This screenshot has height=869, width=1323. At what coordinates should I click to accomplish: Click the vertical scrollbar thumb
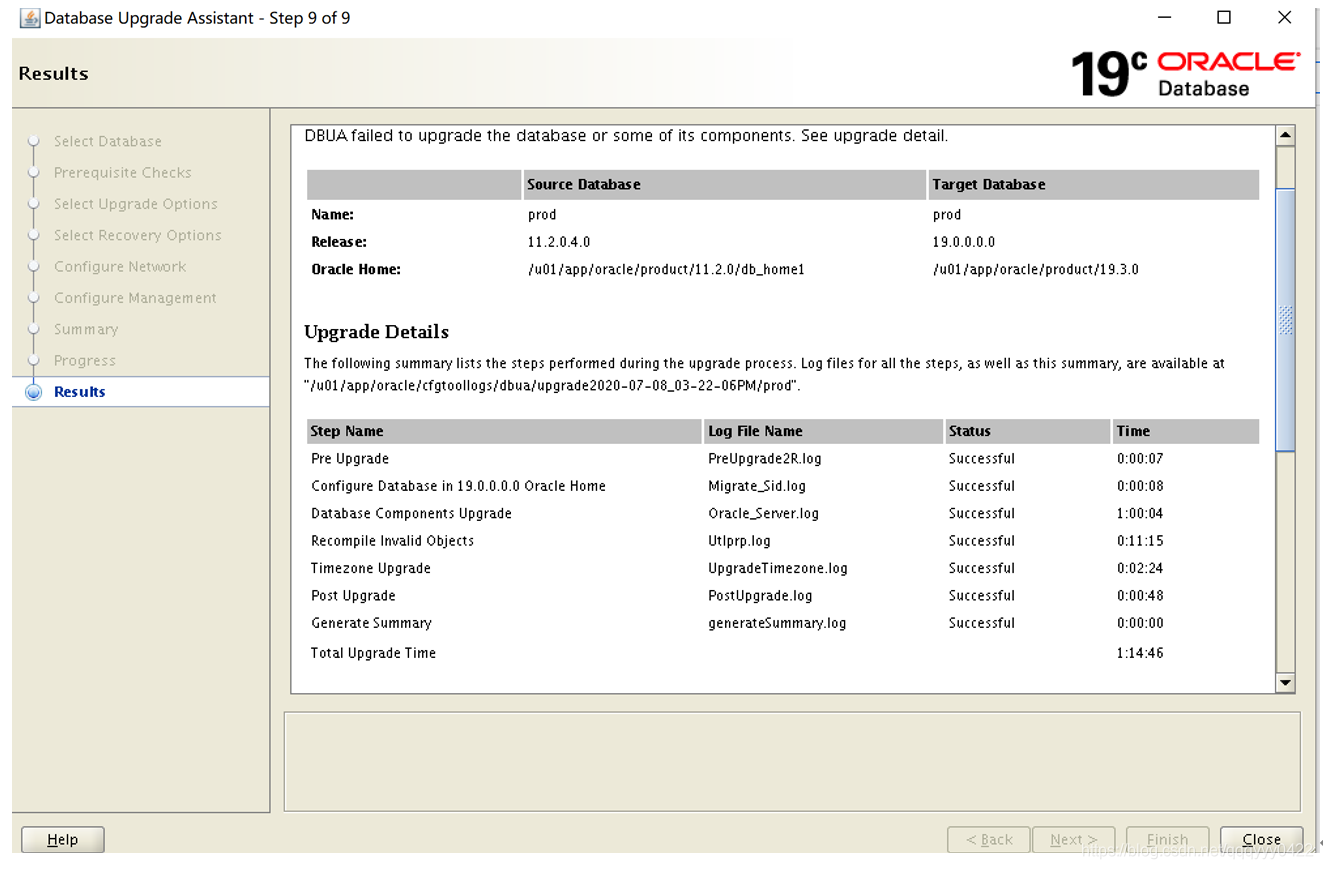pos(1286,320)
